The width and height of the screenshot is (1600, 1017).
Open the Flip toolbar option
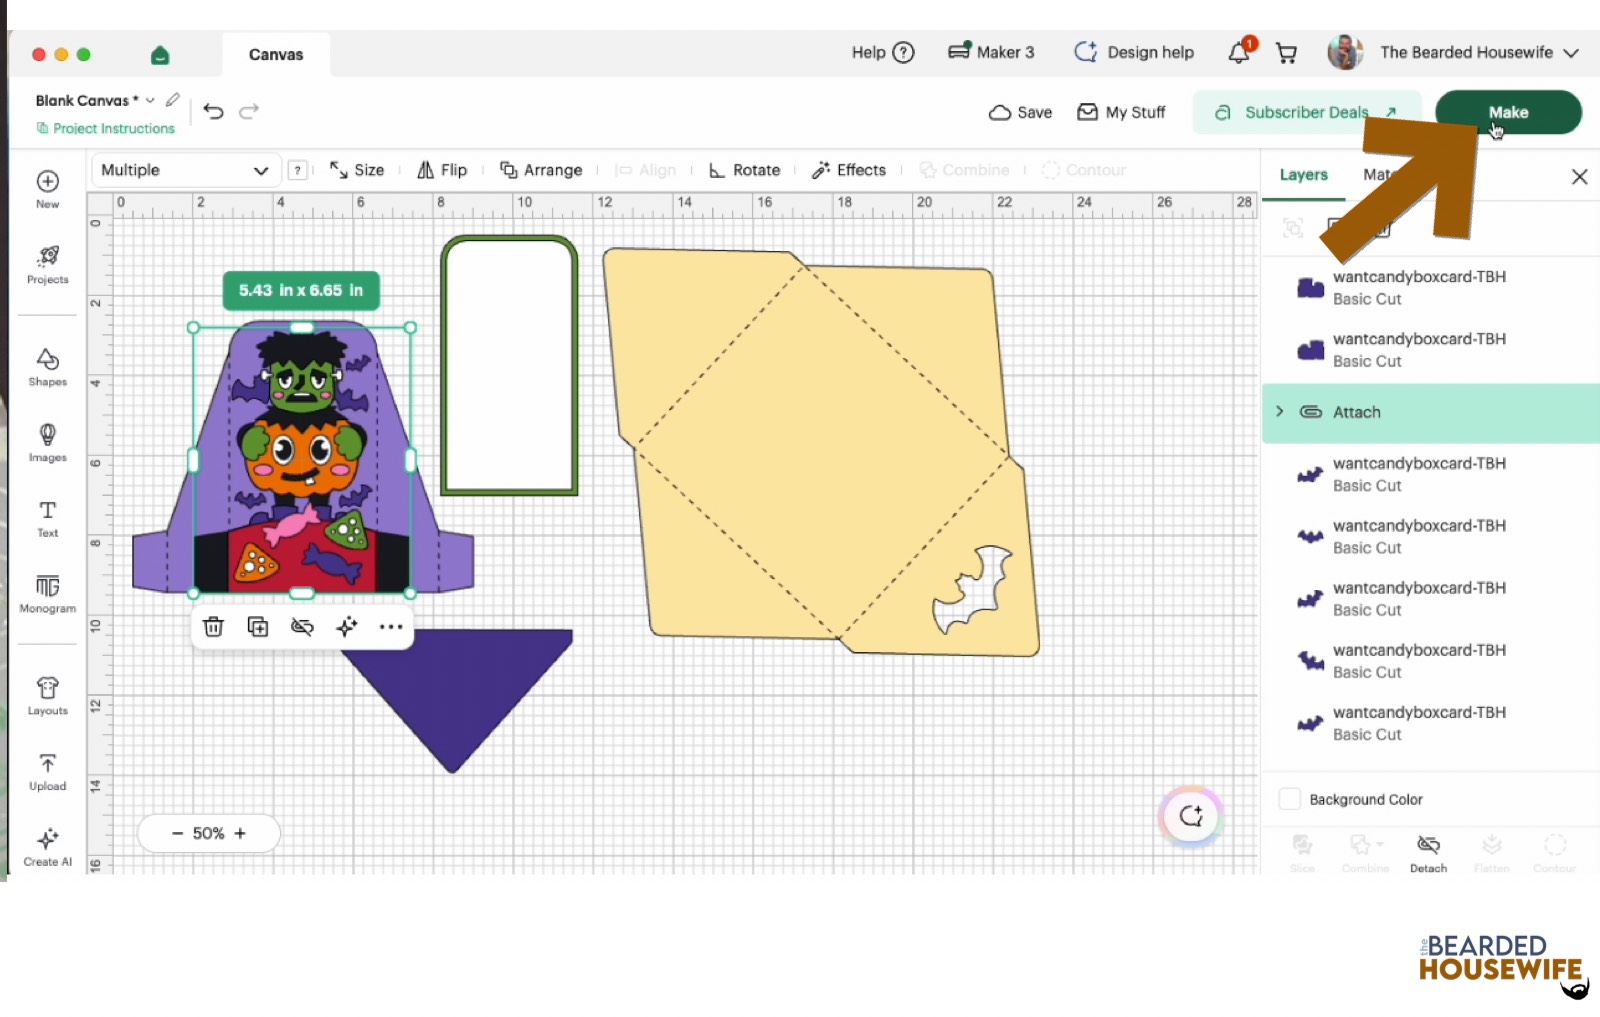click(x=442, y=170)
